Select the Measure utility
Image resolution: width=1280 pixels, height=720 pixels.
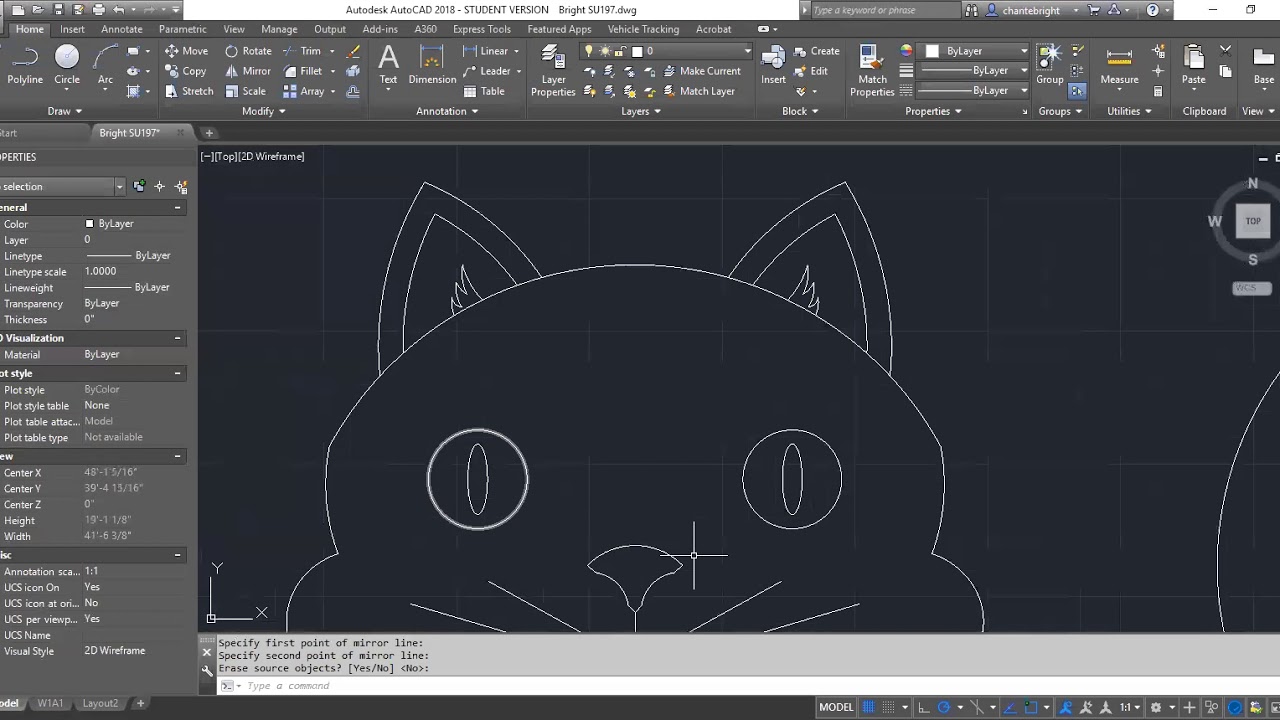click(x=1119, y=65)
